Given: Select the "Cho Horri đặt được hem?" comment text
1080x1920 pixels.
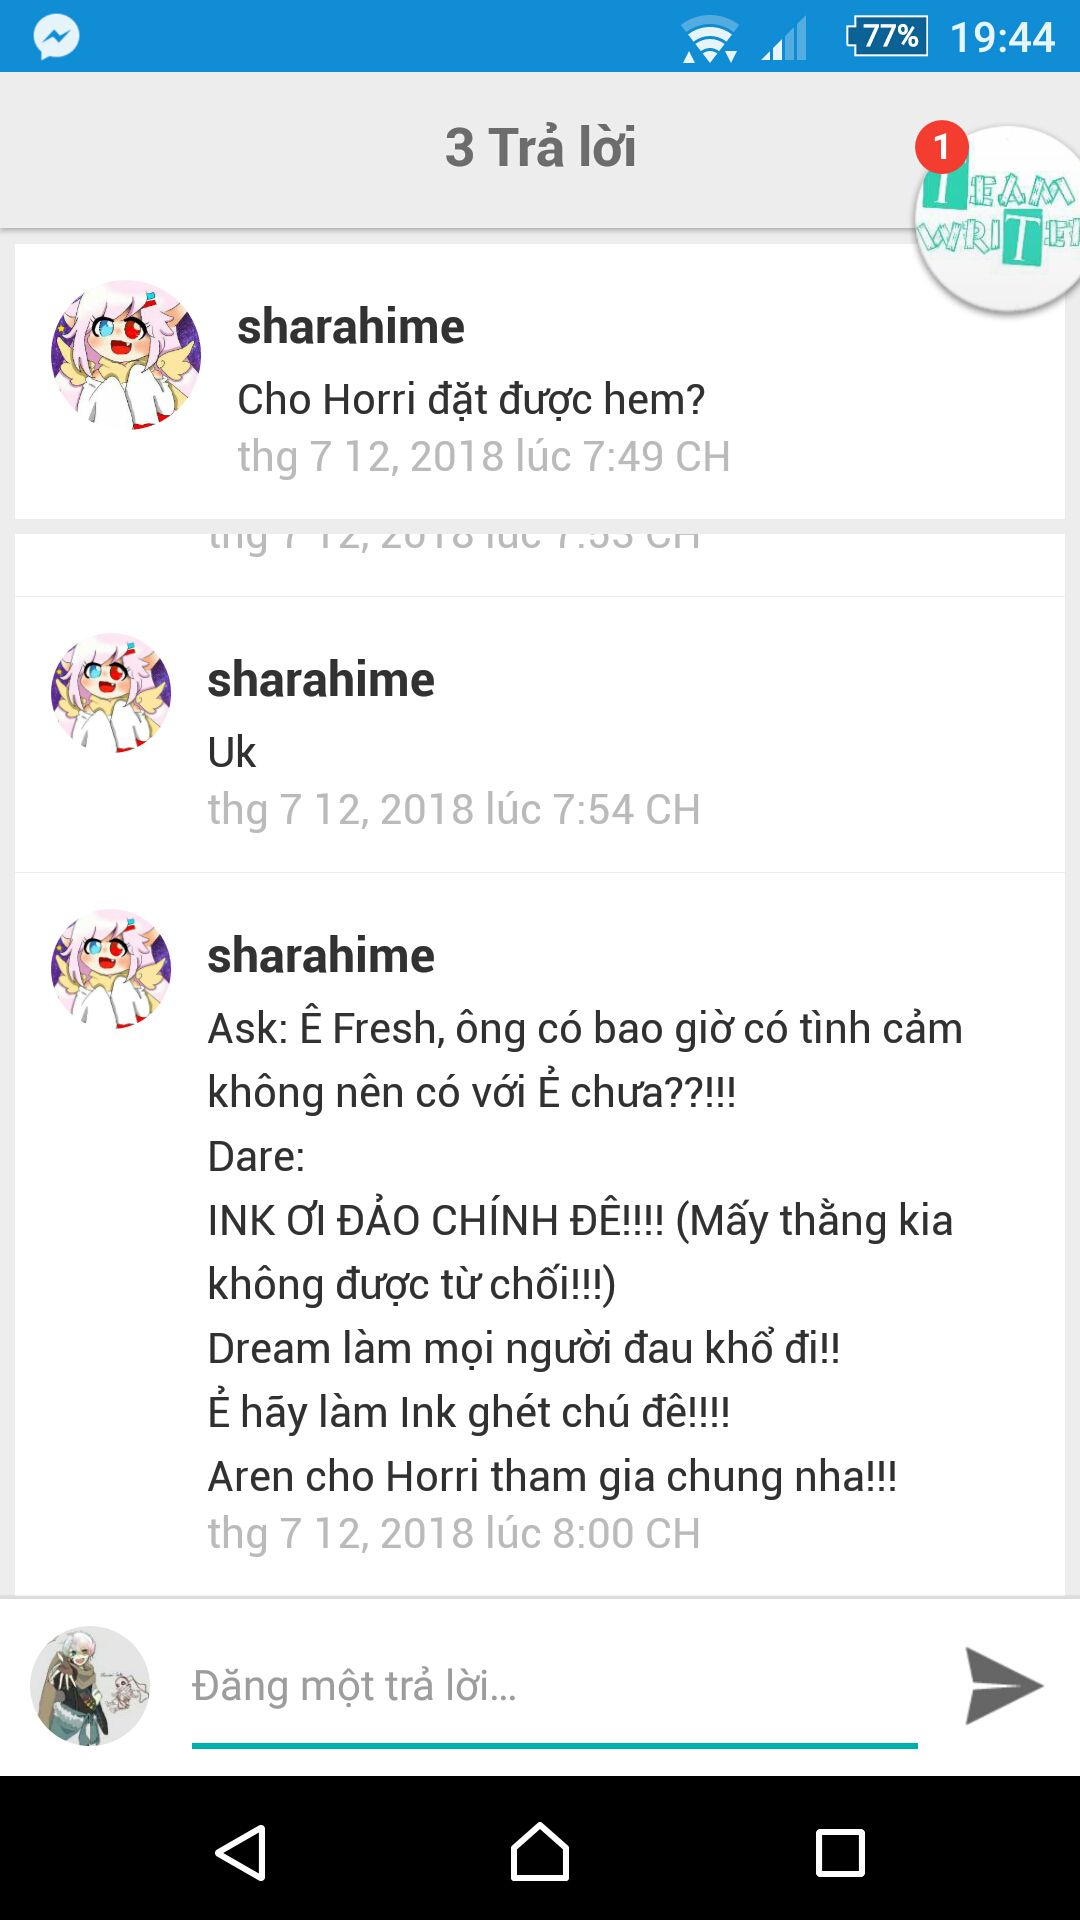Looking at the screenshot, I should [x=471, y=400].
